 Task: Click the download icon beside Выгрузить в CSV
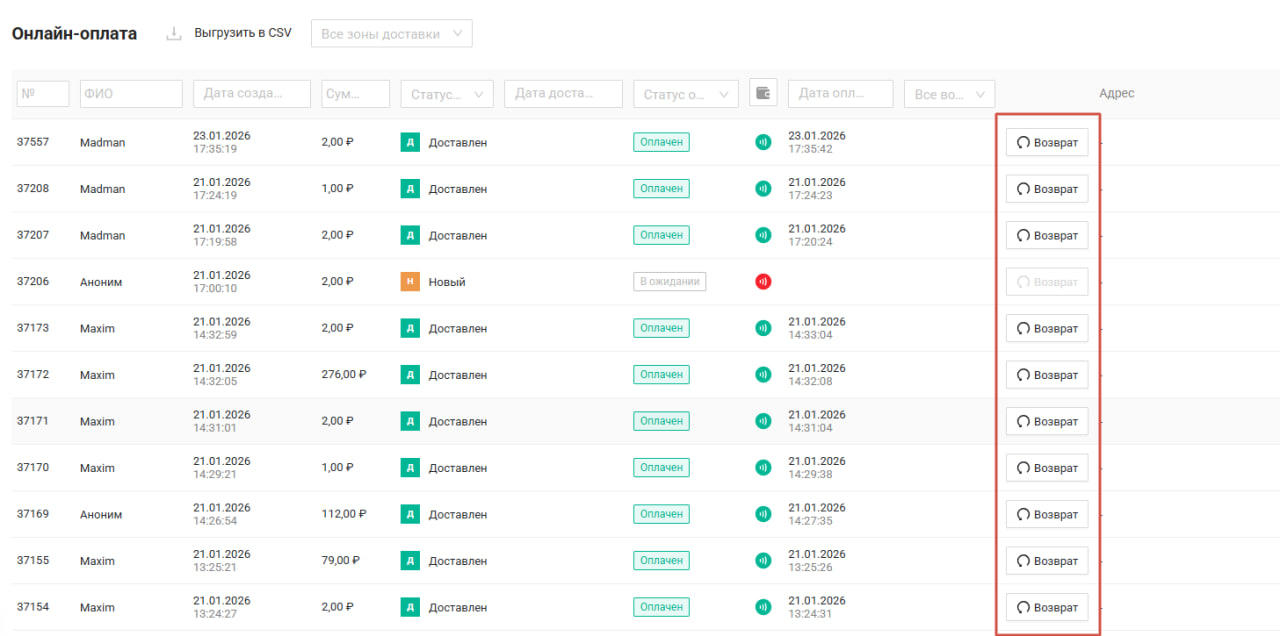174,34
